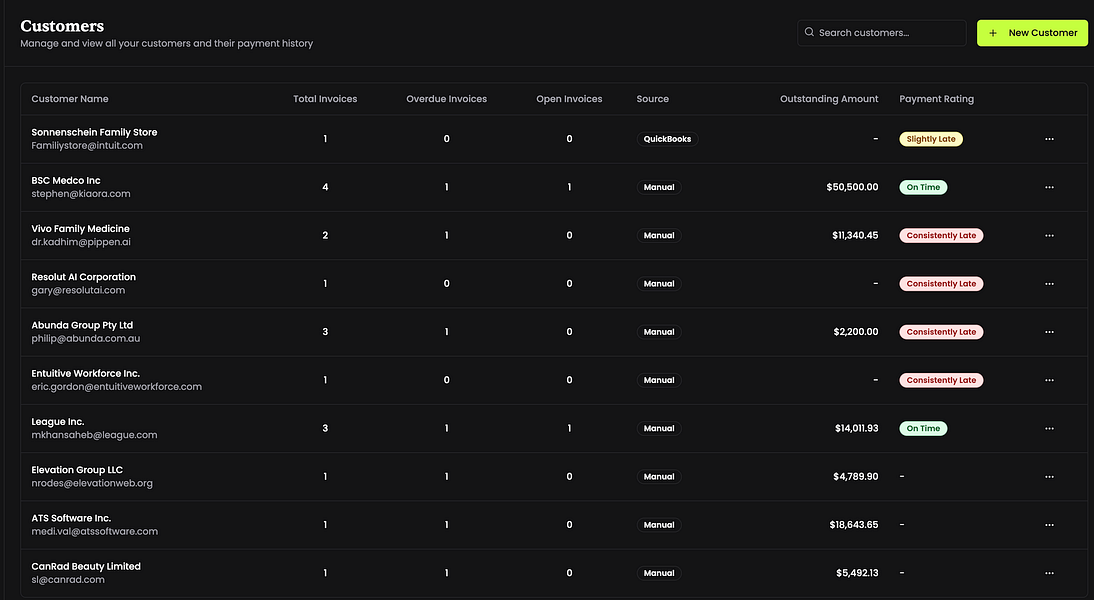The width and height of the screenshot is (1094, 600).
Task: Open actions menu for Sonnenschein Family Store
Action: (1049, 139)
